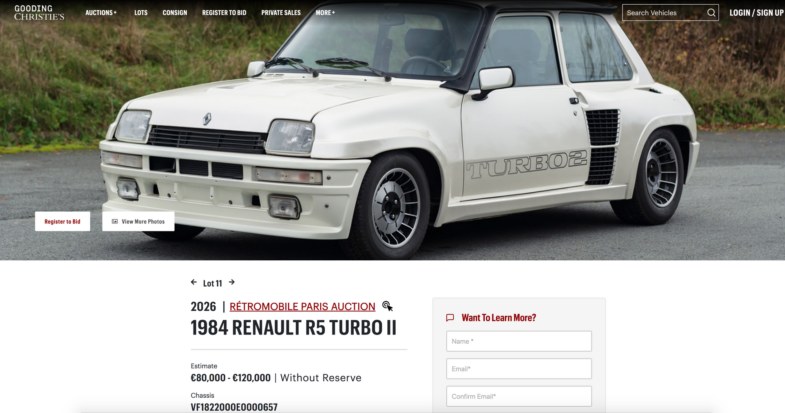Open the Consign page
Image resolution: width=785 pixels, height=413 pixels.
coord(175,13)
